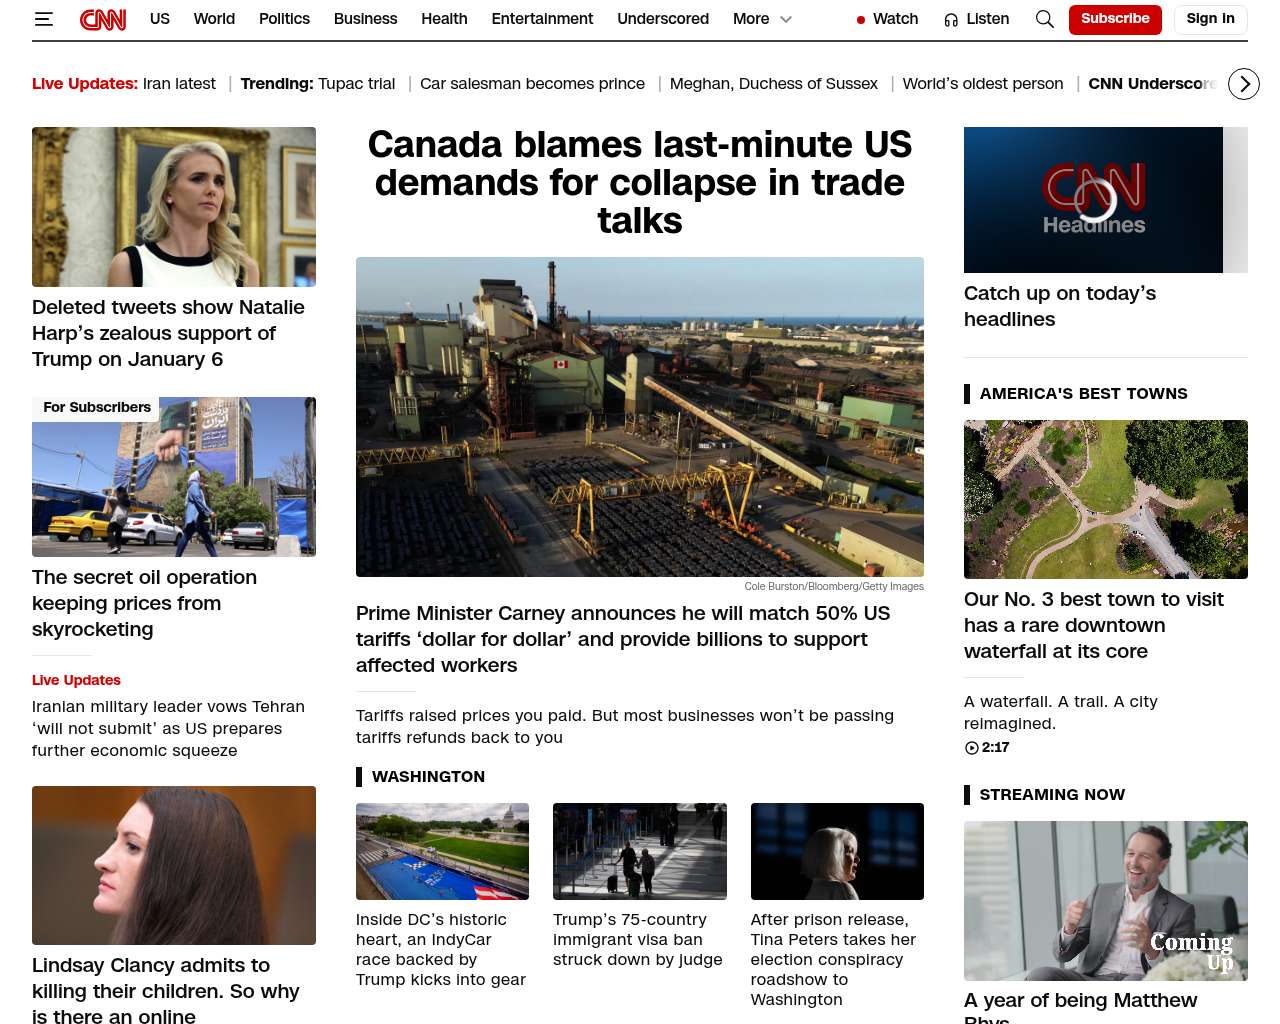This screenshot has height=1024, width=1280.
Task: Open World's oldest person link
Action: click(x=983, y=84)
